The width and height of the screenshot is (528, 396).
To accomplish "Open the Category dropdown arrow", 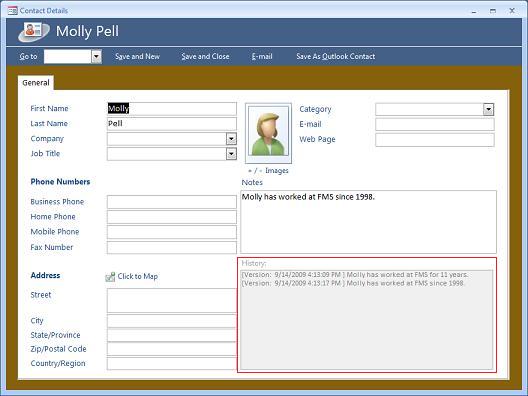I will tap(488, 109).
